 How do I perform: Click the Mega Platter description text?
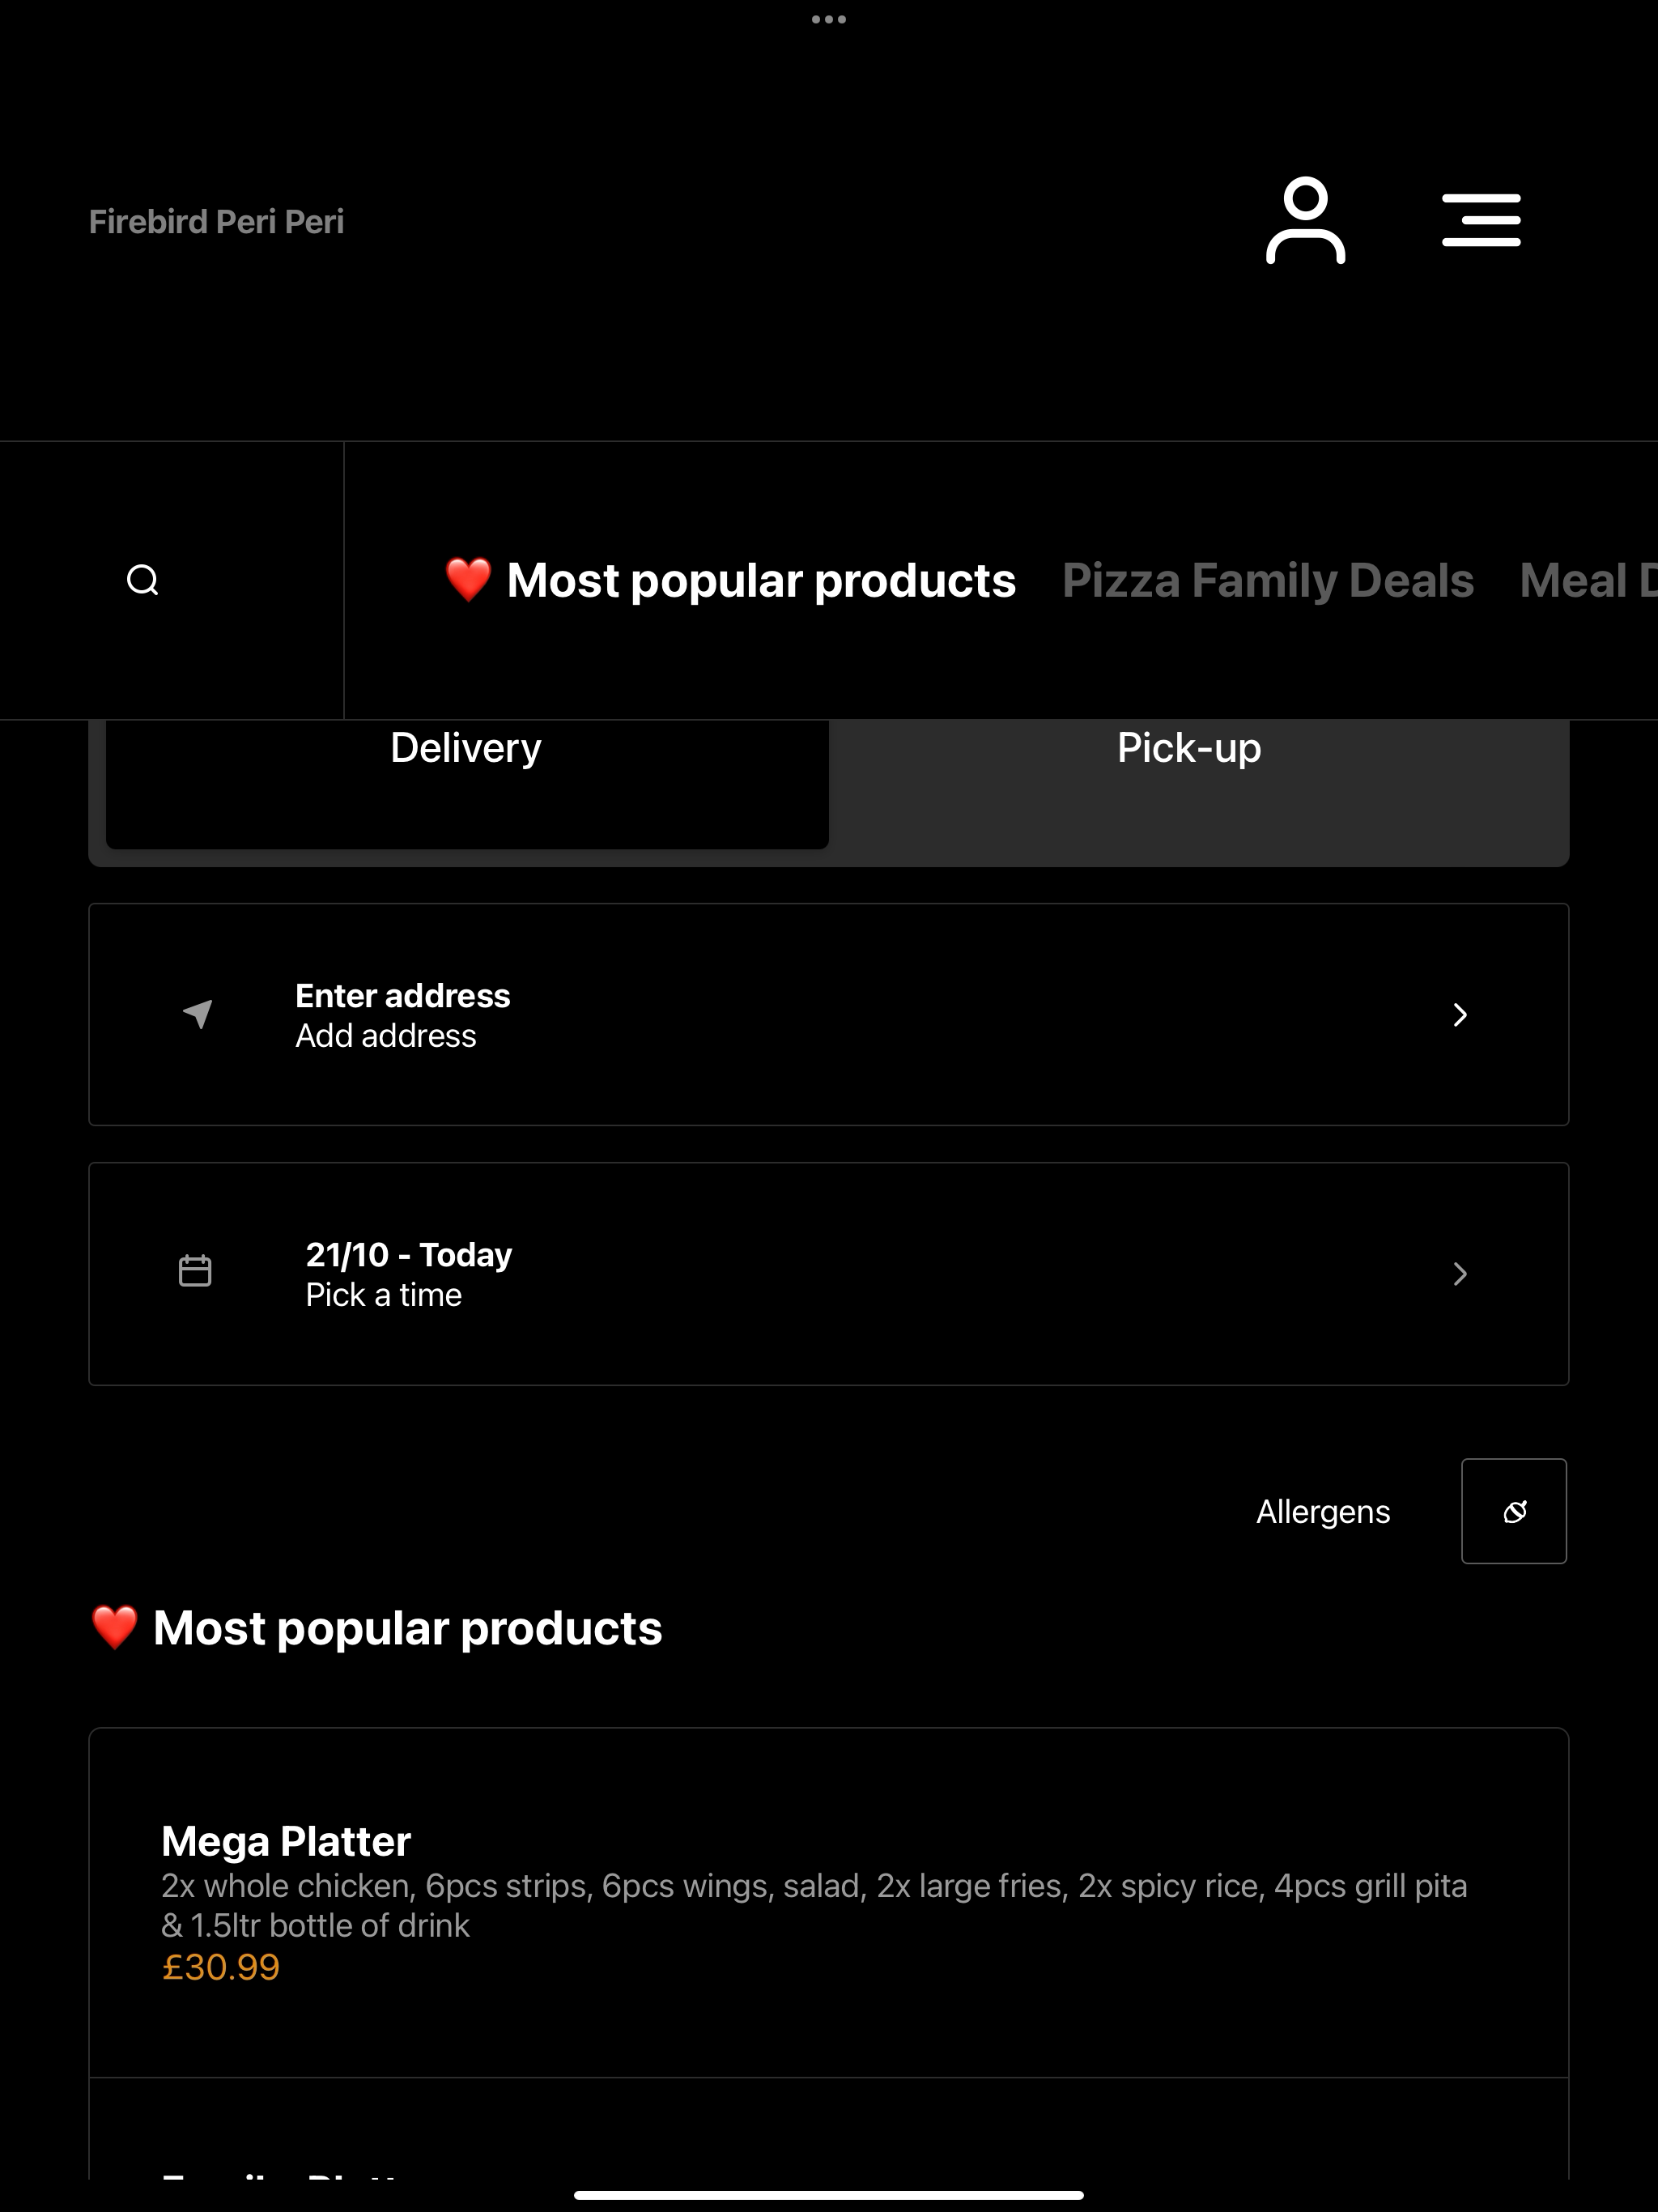click(814, 1905)
